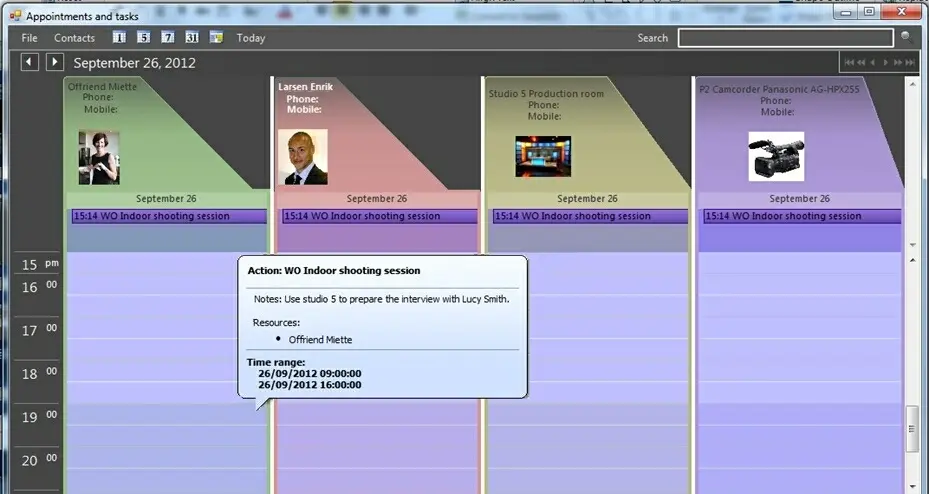This screenshot has width=929, height=494.
Task: Select Larsen Enrik's portrait thumbnail
Action: point(303,157)
